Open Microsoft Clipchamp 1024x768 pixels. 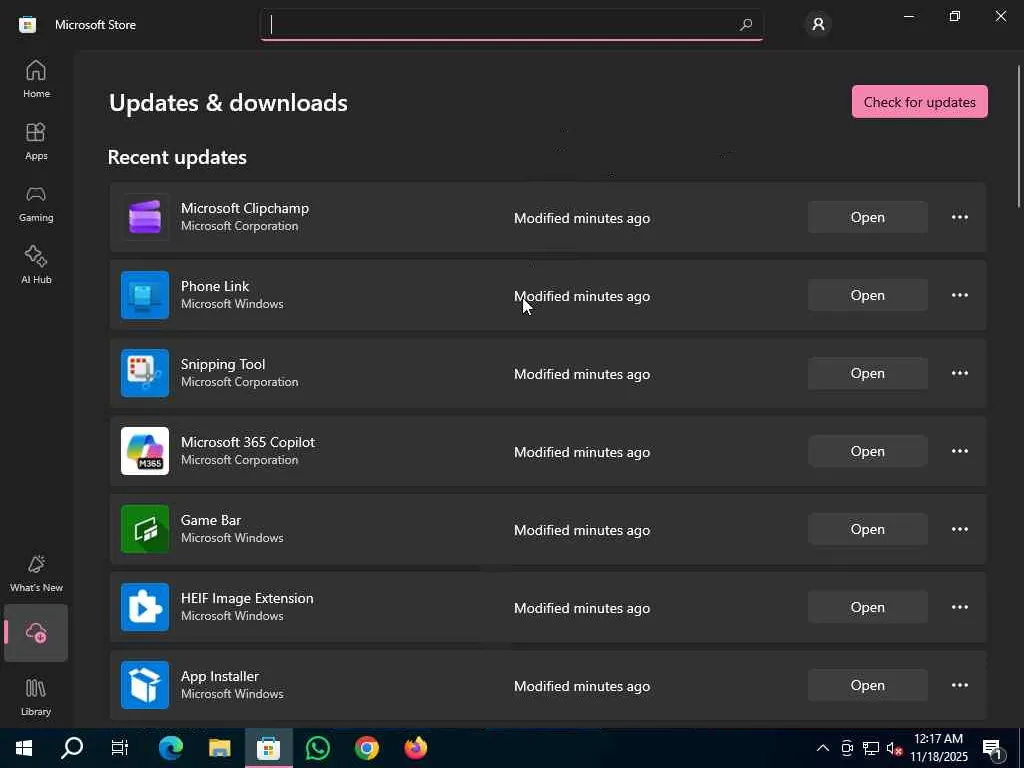click(x=867, y=217)
